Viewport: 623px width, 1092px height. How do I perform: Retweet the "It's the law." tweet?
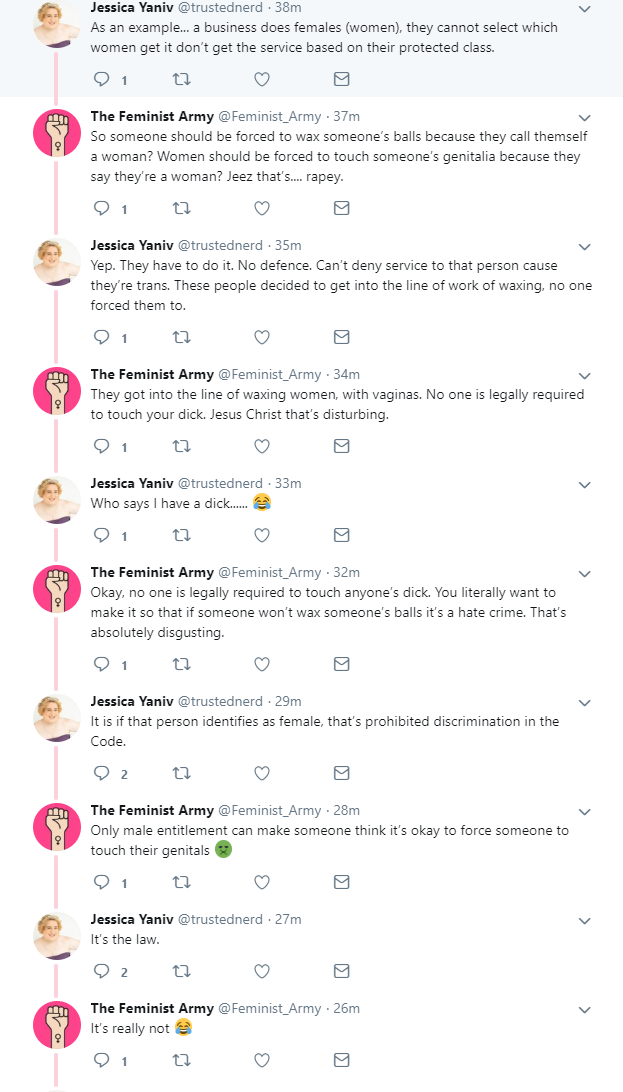pos(181,971)
